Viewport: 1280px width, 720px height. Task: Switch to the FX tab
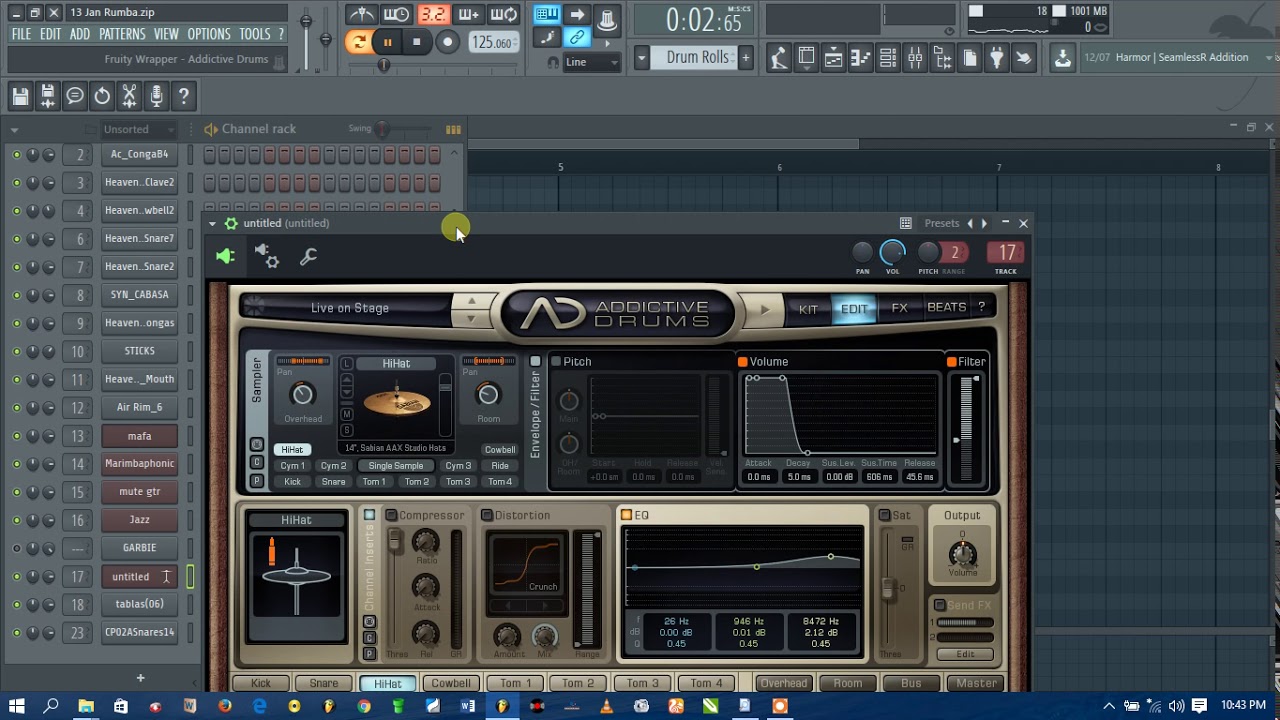click(x=899, y=309)
